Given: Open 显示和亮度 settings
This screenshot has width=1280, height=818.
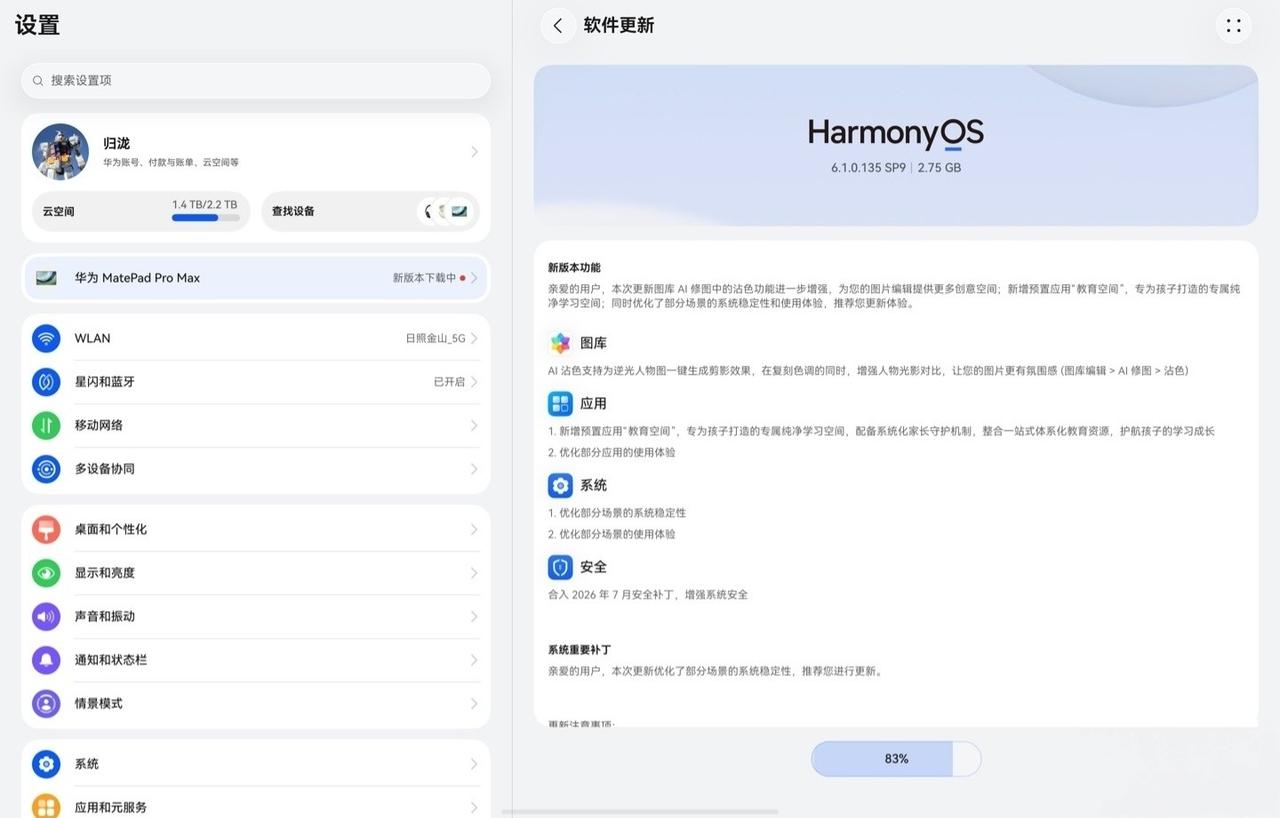Looking at the screenshot, I should (x=256, y=573).
